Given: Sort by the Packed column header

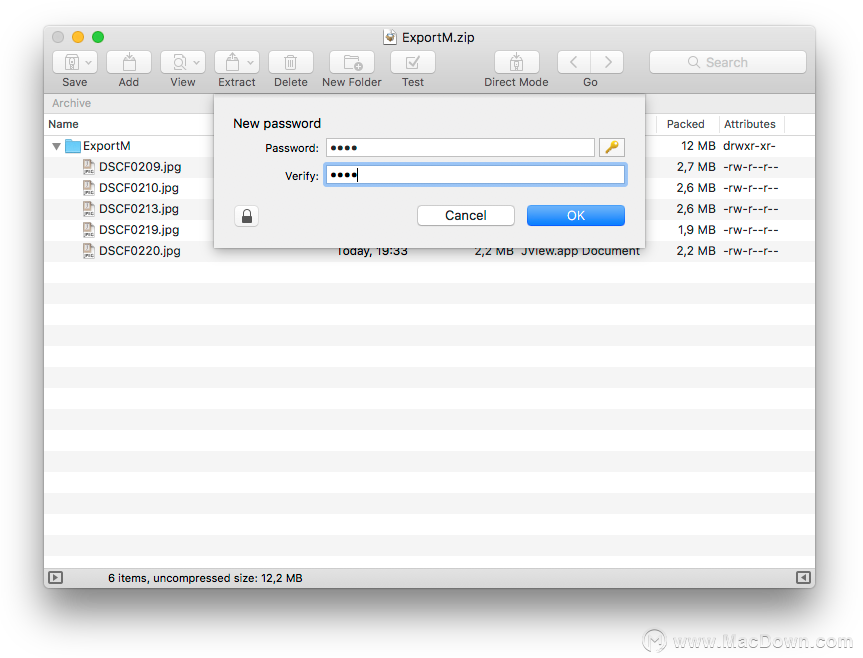Looking at the screenshot, I should tap(685, 124).
